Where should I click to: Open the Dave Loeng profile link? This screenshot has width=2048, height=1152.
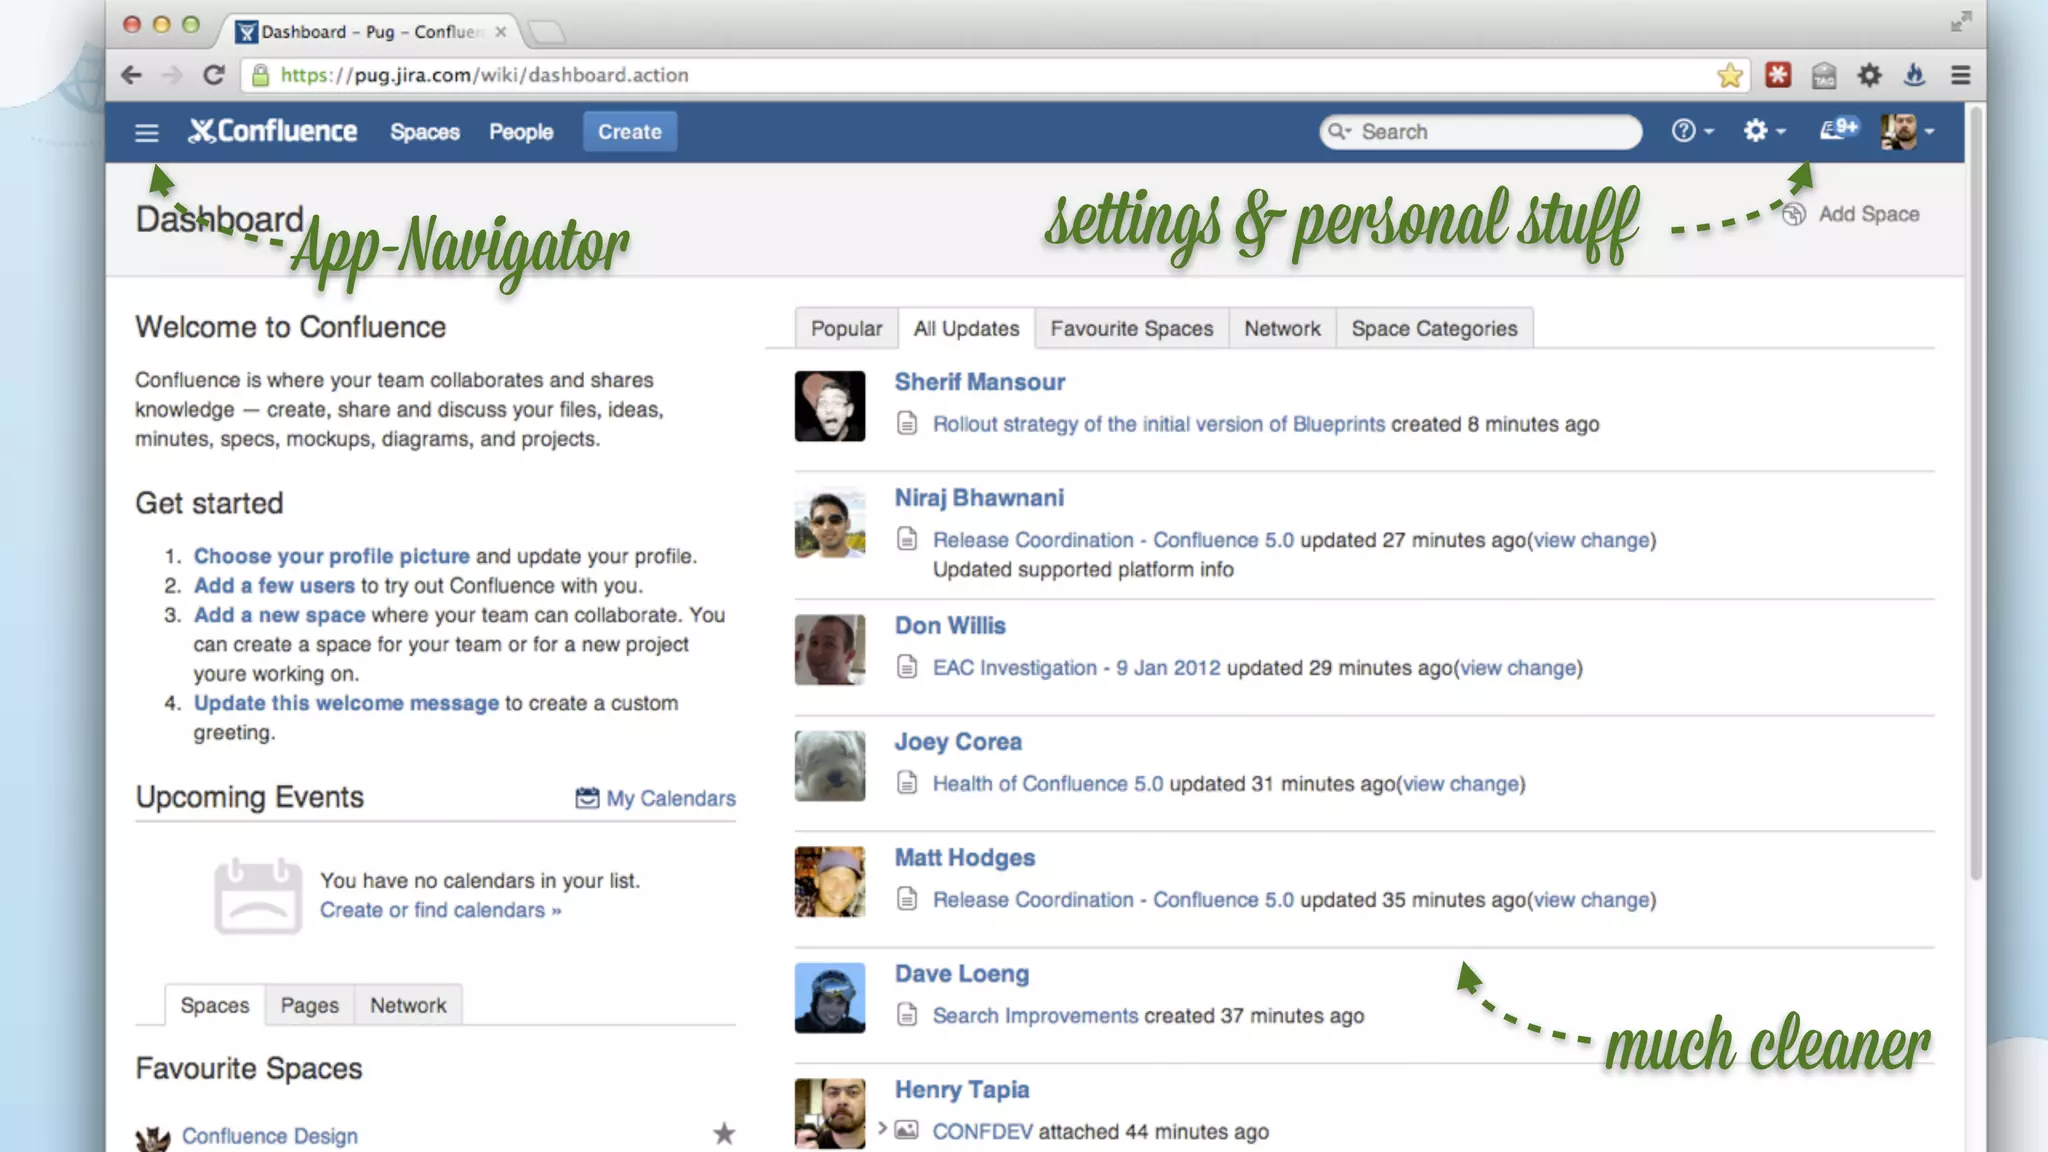coord(961,974)
